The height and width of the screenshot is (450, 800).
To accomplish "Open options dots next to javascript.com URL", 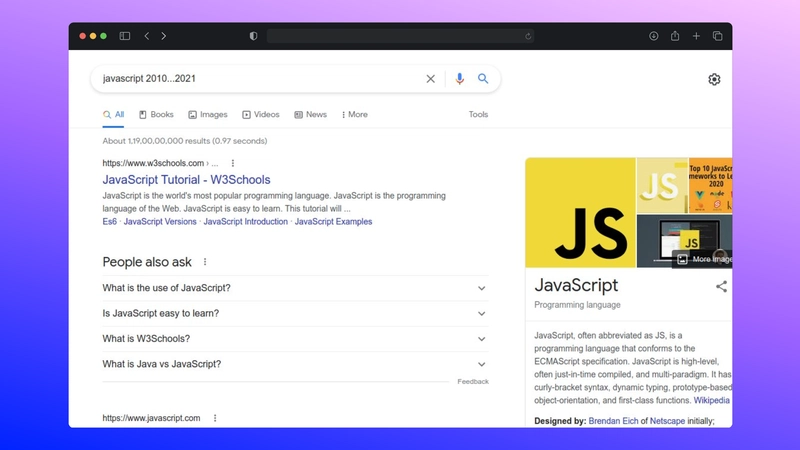I will click(x=215, y=418).
